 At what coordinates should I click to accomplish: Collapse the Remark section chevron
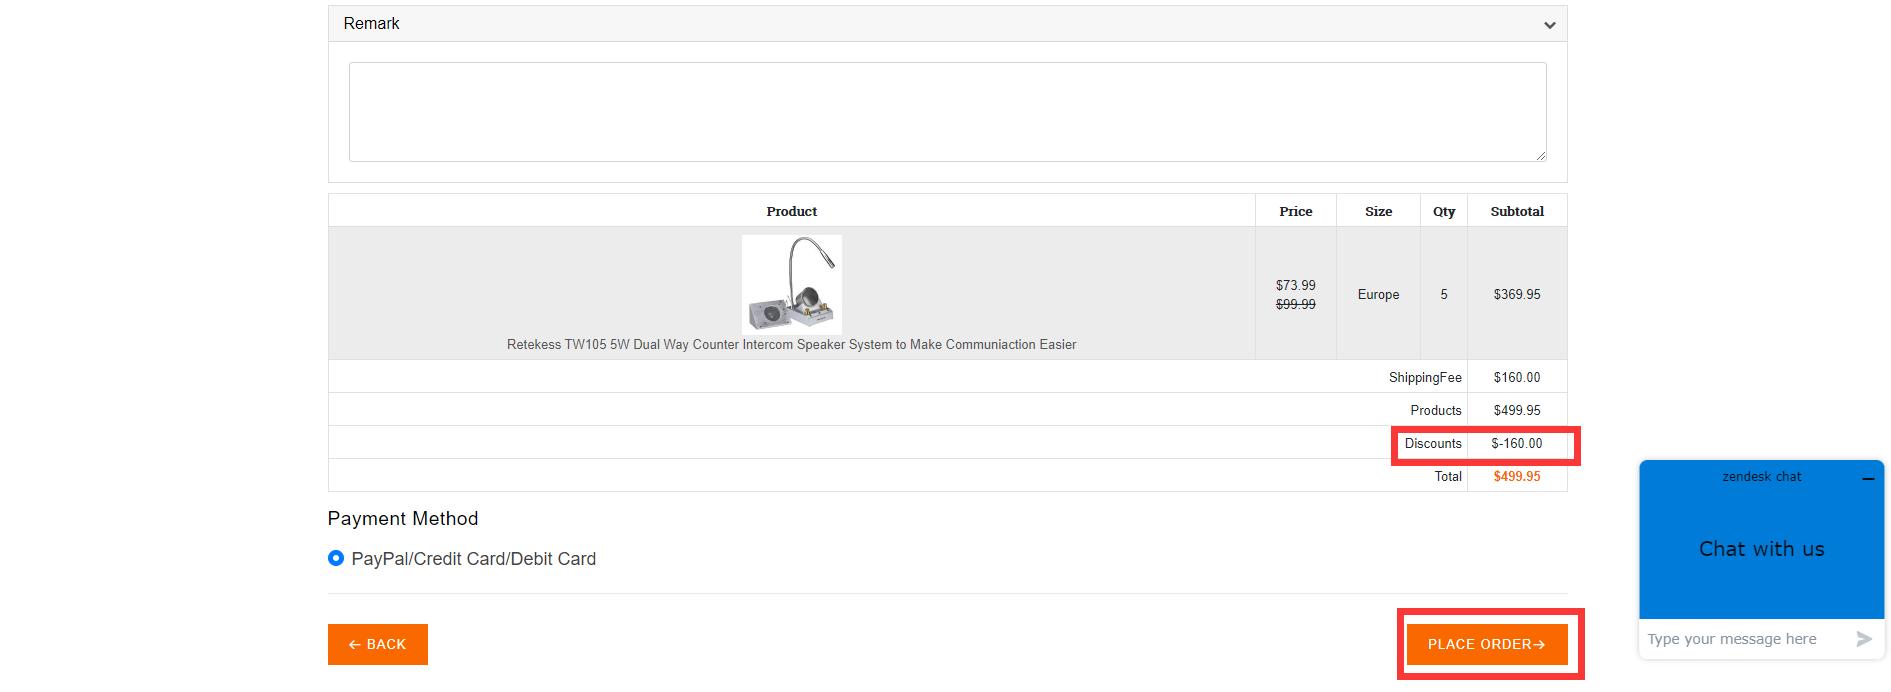click(1549, 25)
